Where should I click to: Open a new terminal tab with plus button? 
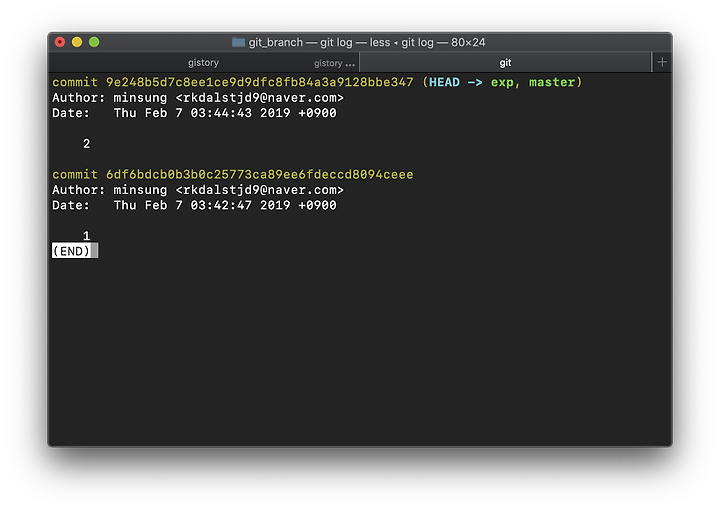tap(662, 62)
